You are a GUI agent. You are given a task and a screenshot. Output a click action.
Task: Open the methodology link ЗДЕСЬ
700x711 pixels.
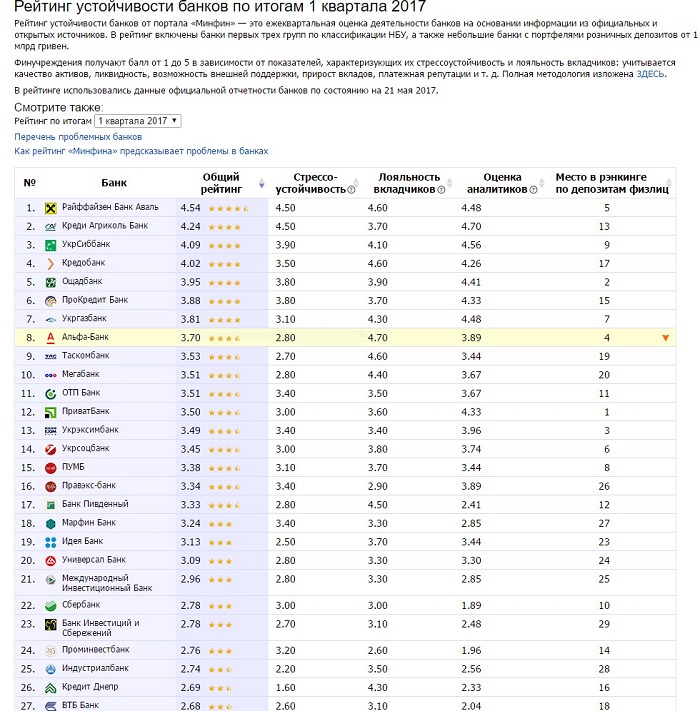(x=650, y=74)
